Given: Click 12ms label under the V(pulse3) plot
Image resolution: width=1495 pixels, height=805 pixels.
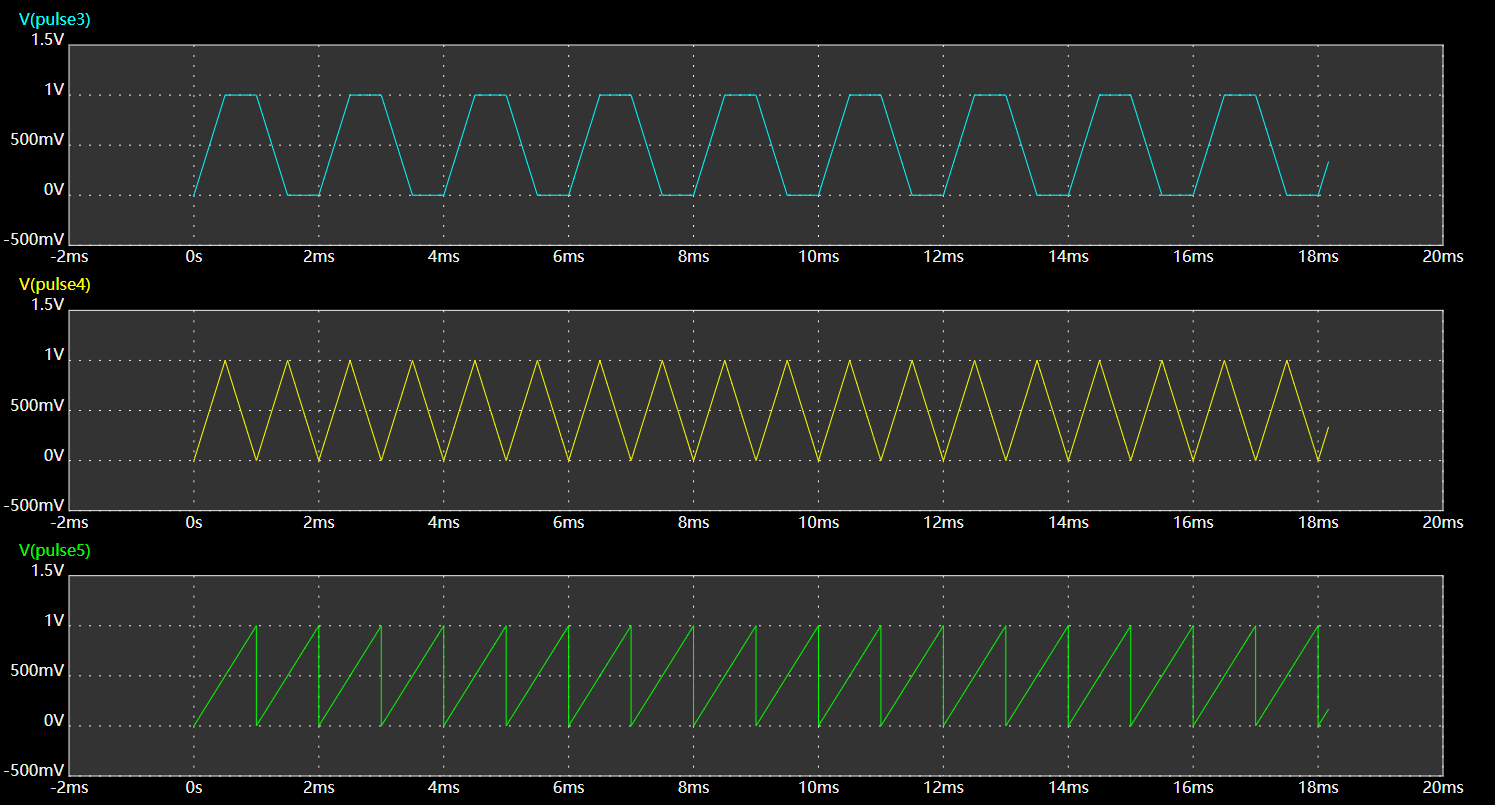Looking at the screenshot, I should [943, 257].
